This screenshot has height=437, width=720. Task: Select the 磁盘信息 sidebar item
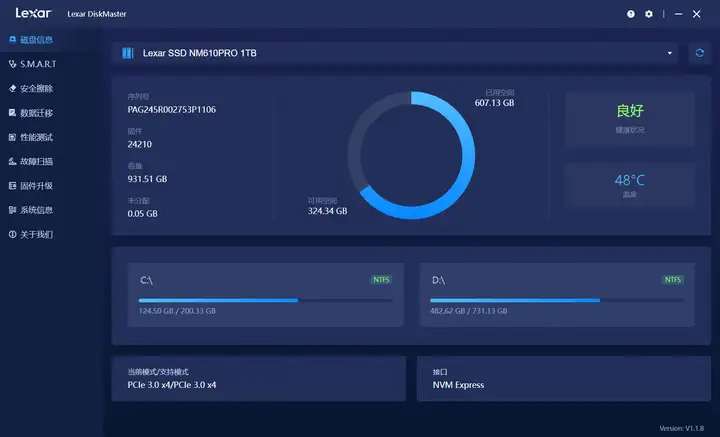point(31,40)
